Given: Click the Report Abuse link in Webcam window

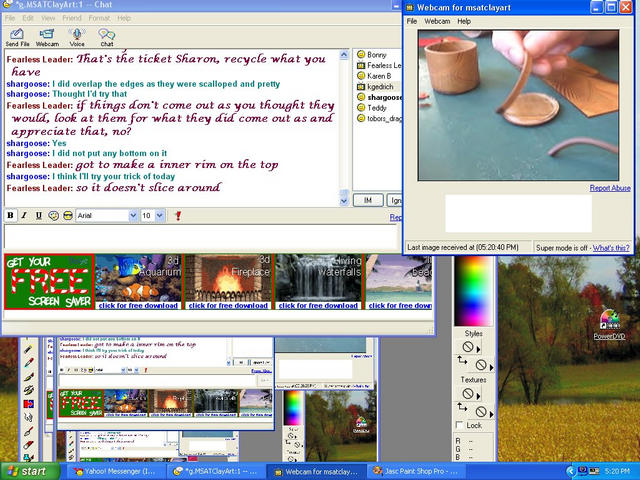Looking at the screenshot, I should click(x=610, y=188).
